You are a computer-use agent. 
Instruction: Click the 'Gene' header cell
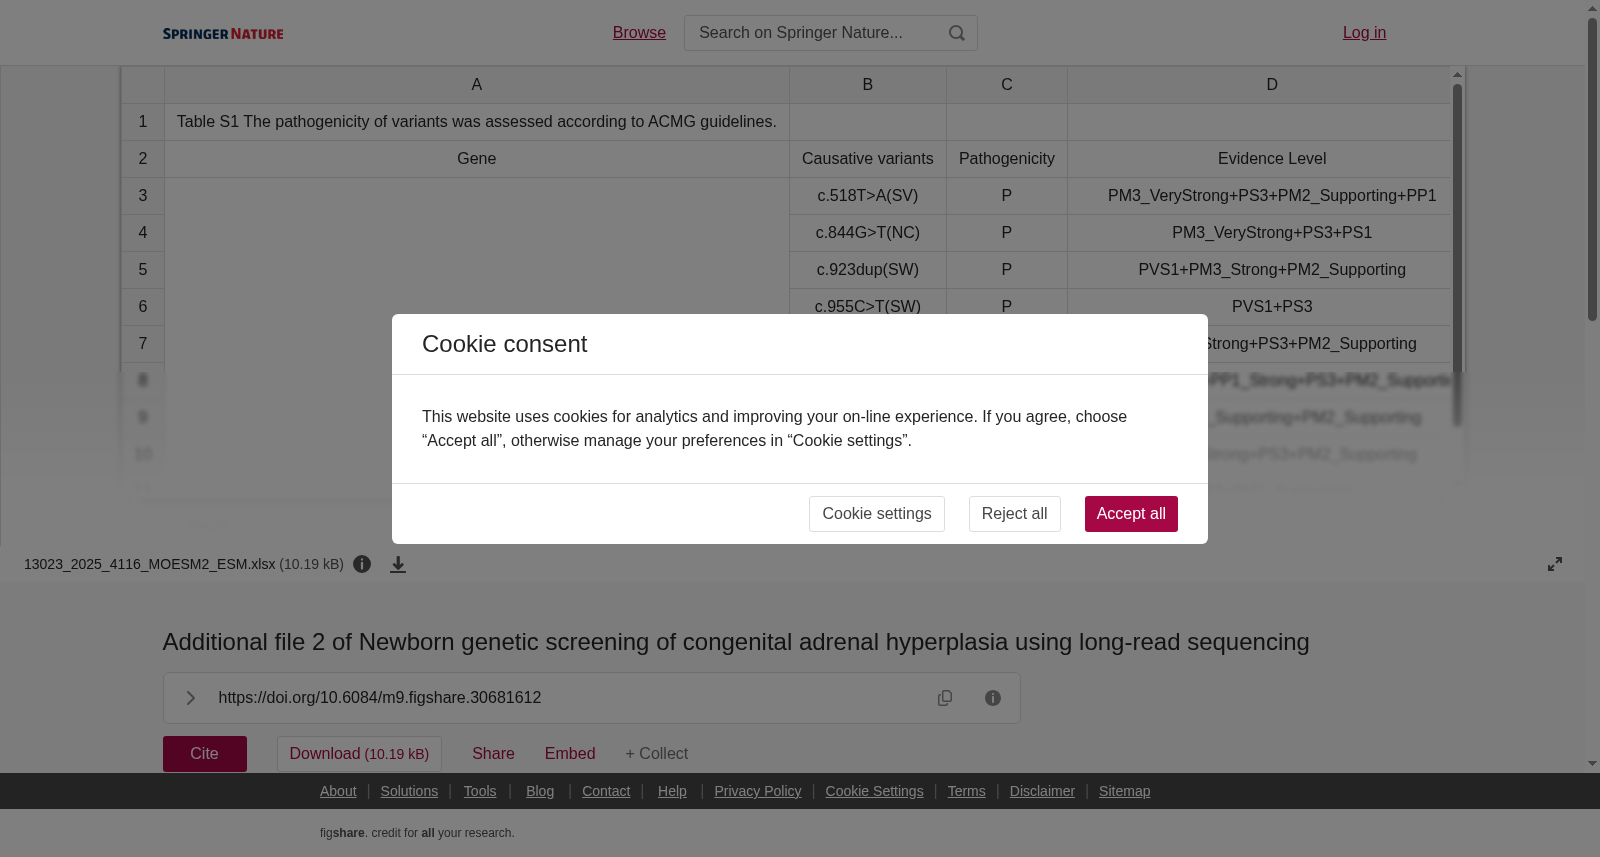tap(477, 159)
